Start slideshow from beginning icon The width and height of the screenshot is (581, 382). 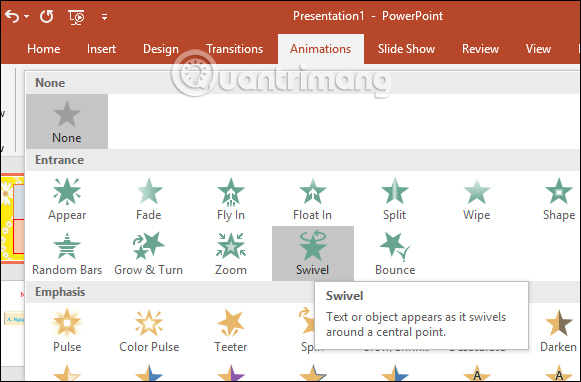(76, 17)
